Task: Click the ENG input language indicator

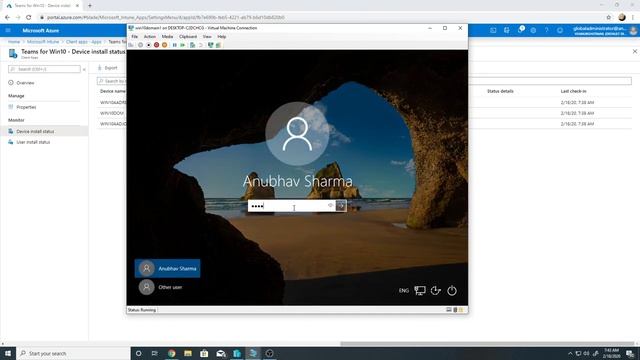Action: click(x=403, y=291)
